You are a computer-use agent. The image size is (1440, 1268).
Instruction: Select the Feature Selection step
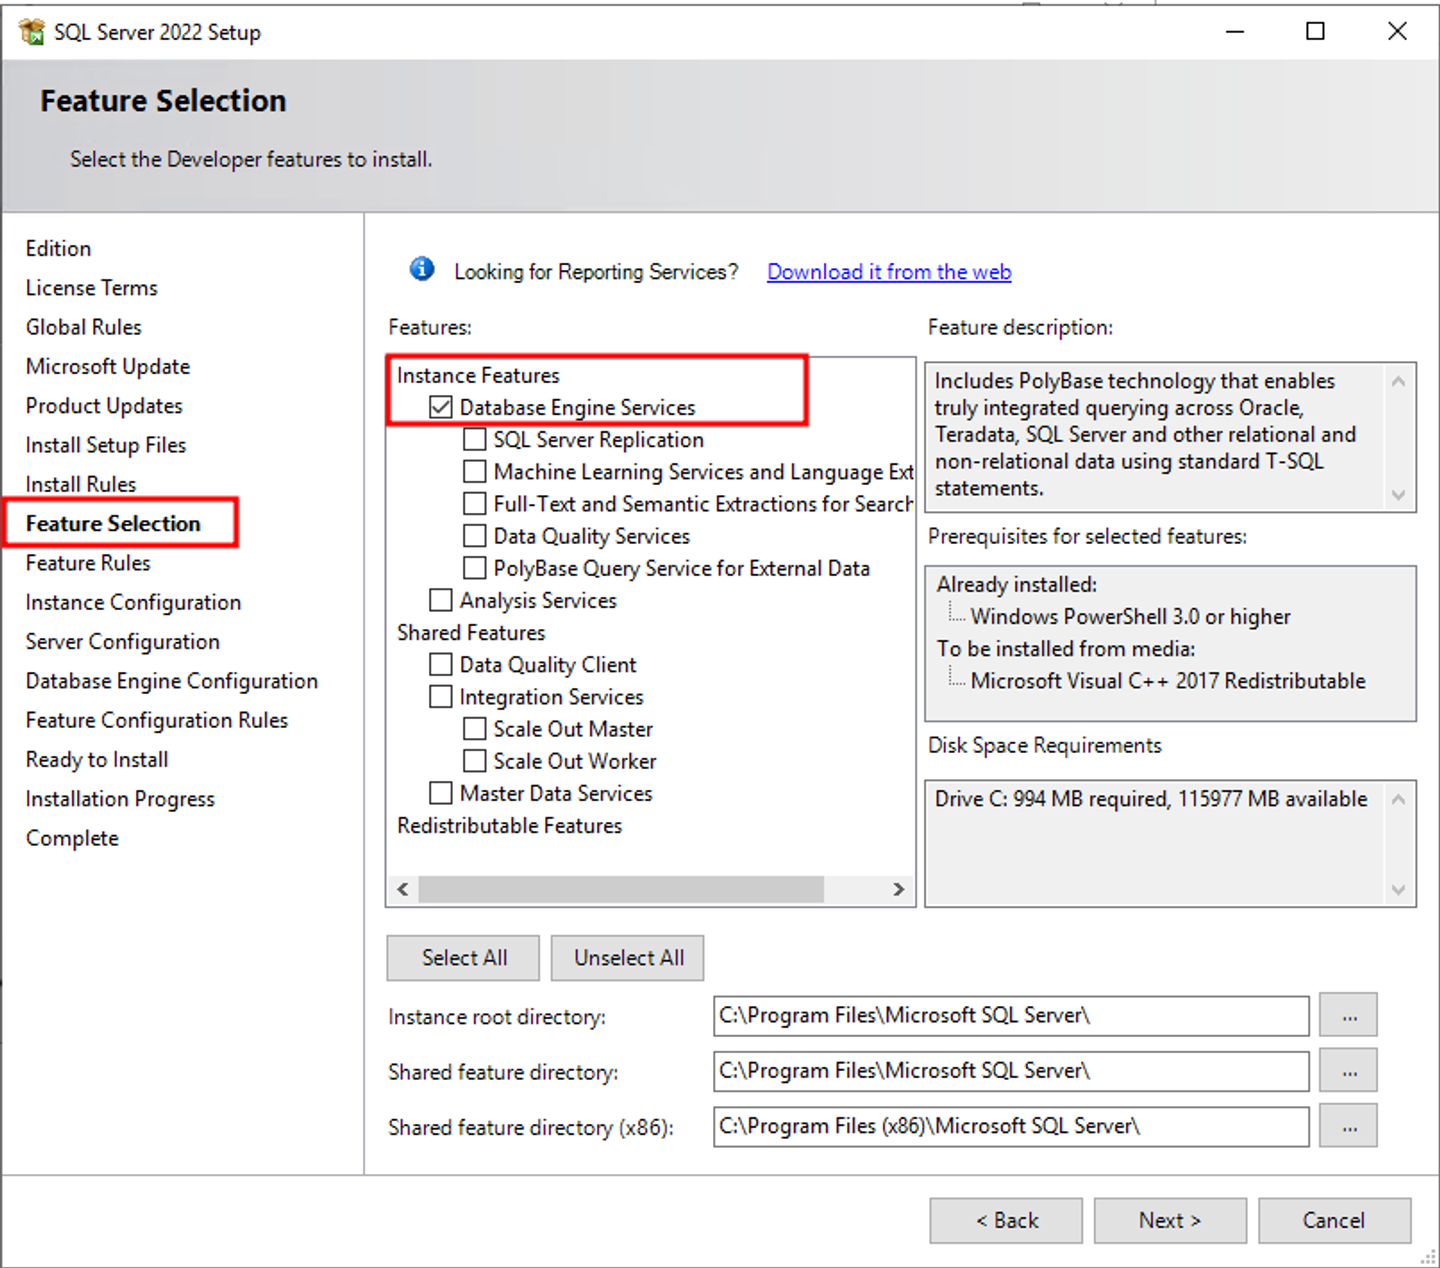(x=113, y=523)
